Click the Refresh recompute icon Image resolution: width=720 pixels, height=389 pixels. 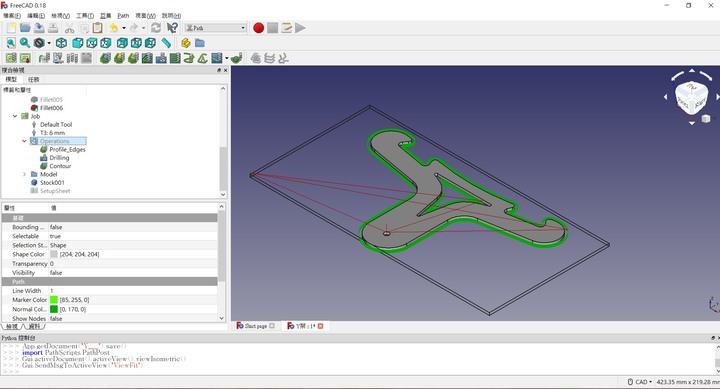[156, 28]
